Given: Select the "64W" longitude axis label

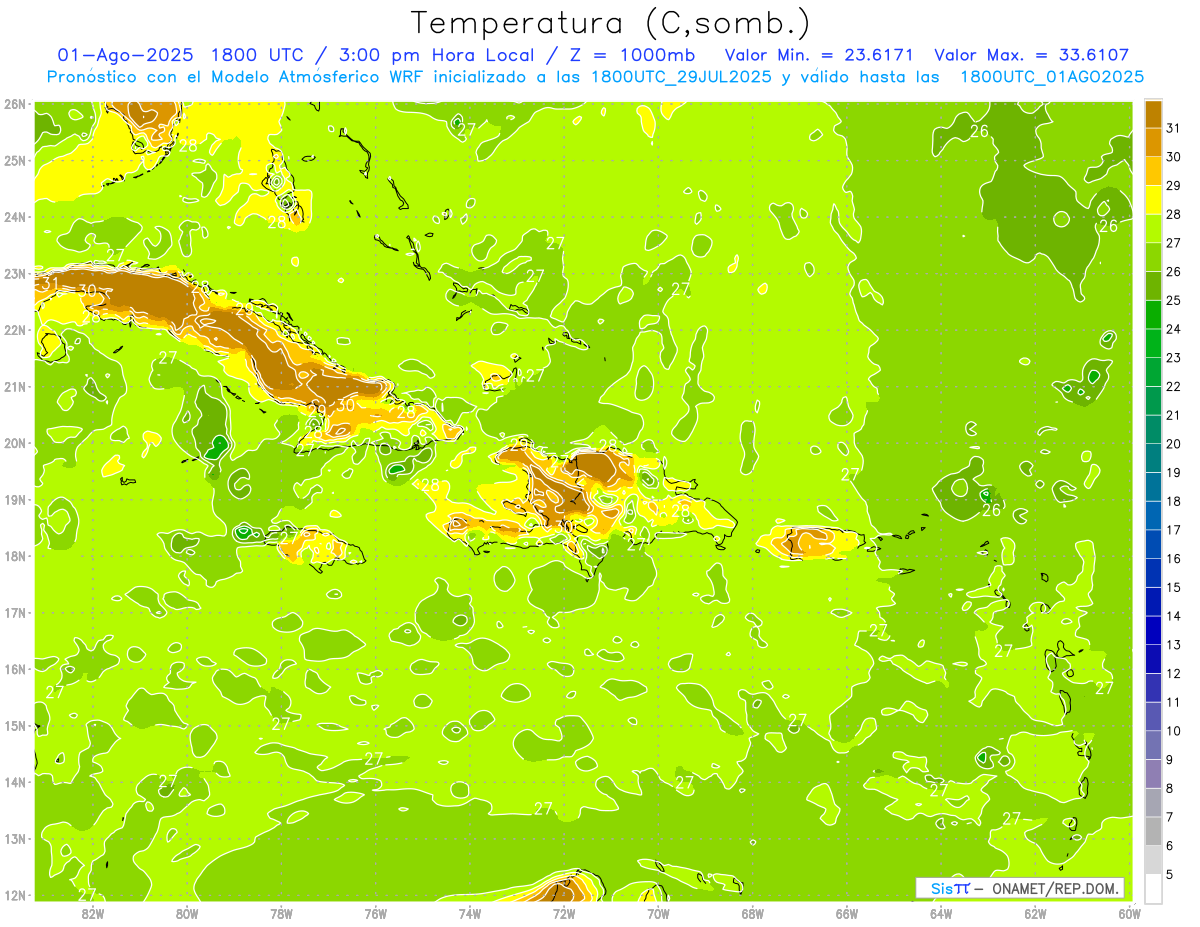Looking at the screenshot, I should click(941, 913).
